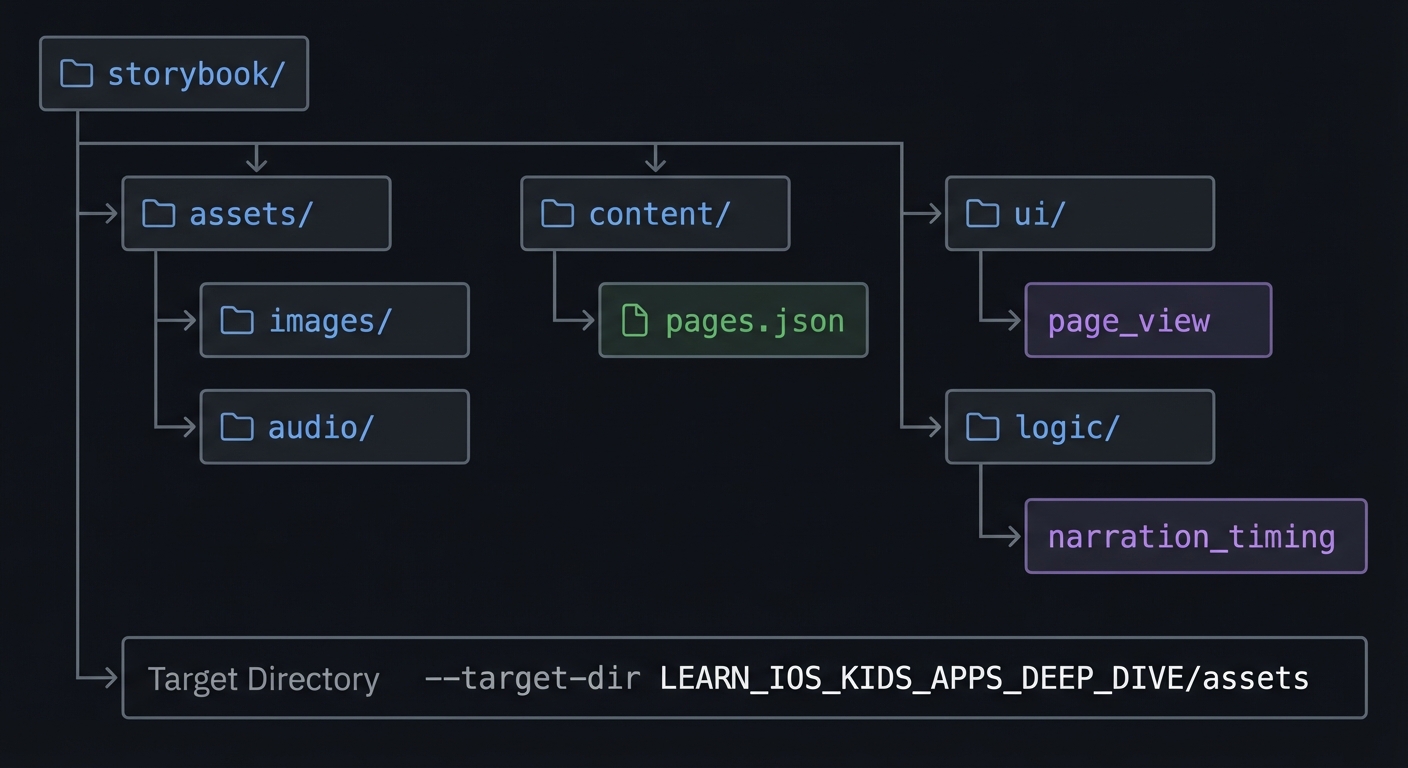Select the ui/ folder icon
This screenshot has width=1408, height=768.
pyautogui.click(x=982, y=213)
